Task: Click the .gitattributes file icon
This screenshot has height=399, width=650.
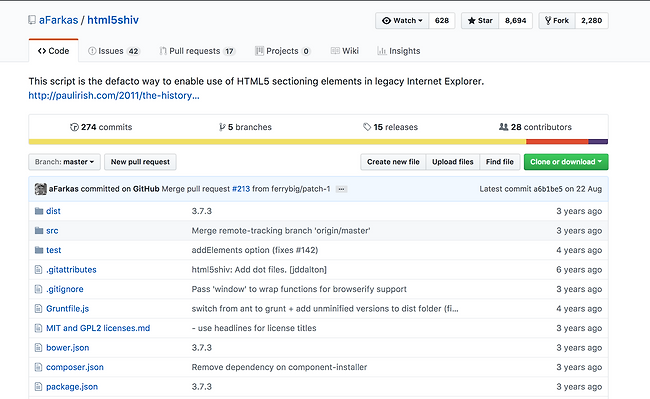Action: pos(39,270)
